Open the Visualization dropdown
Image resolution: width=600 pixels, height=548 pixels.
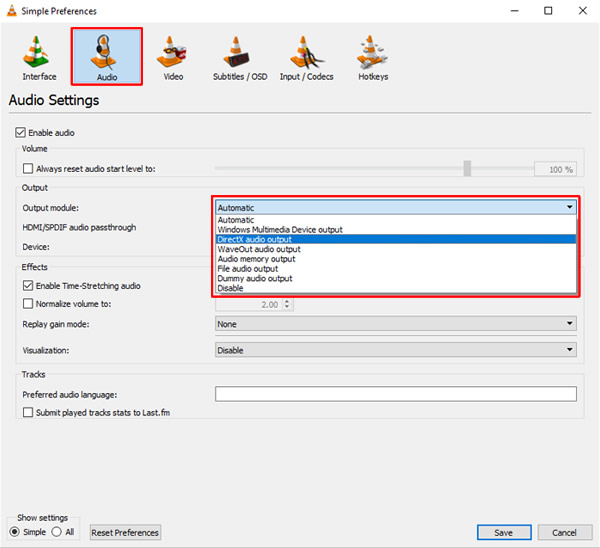396,350
